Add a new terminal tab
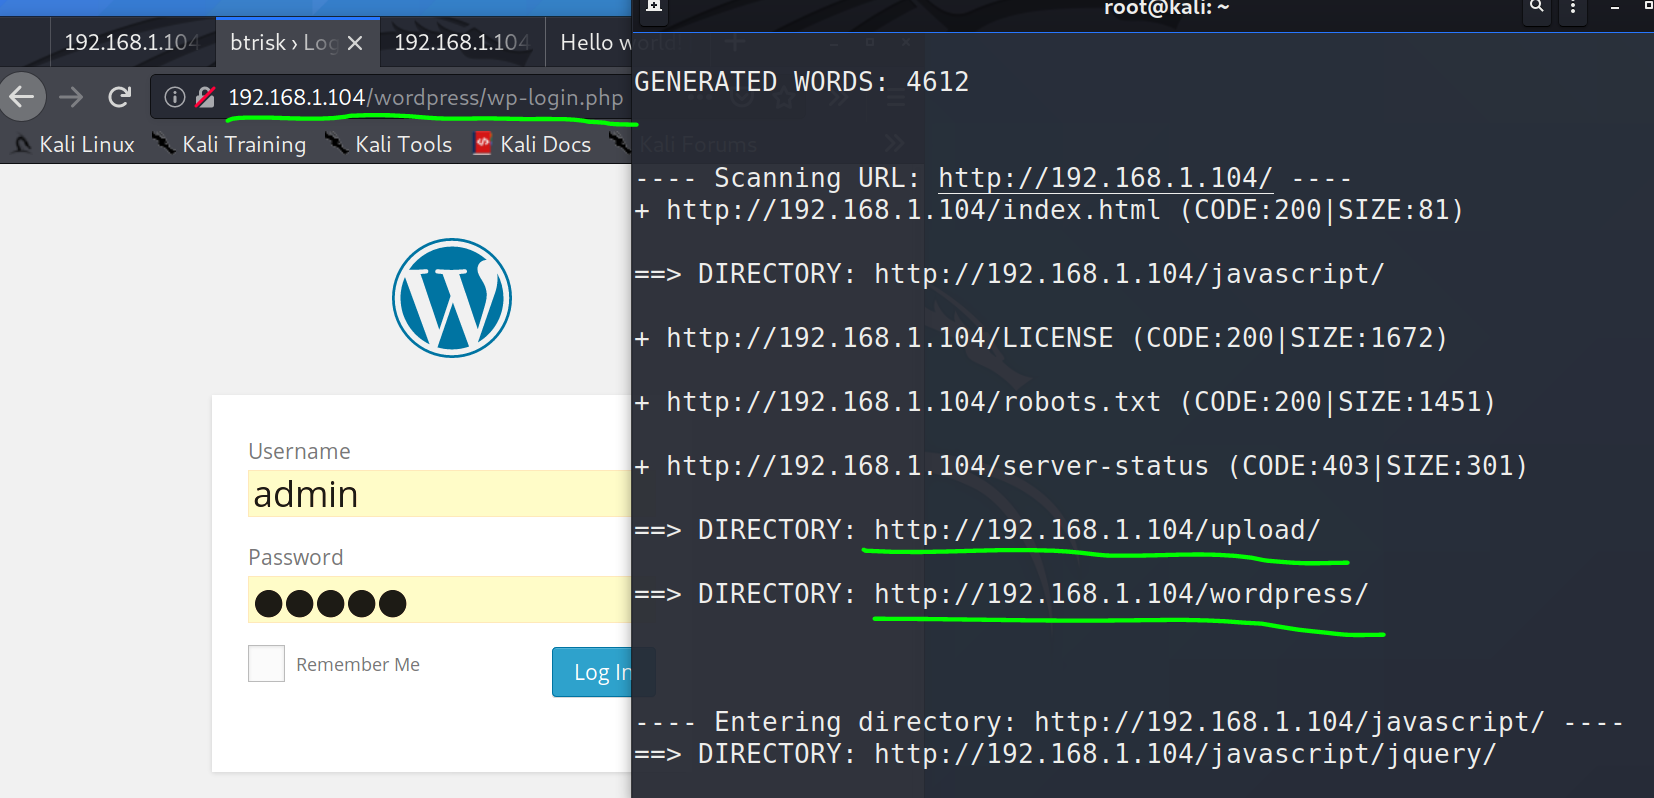 click(x=654, y=7)
